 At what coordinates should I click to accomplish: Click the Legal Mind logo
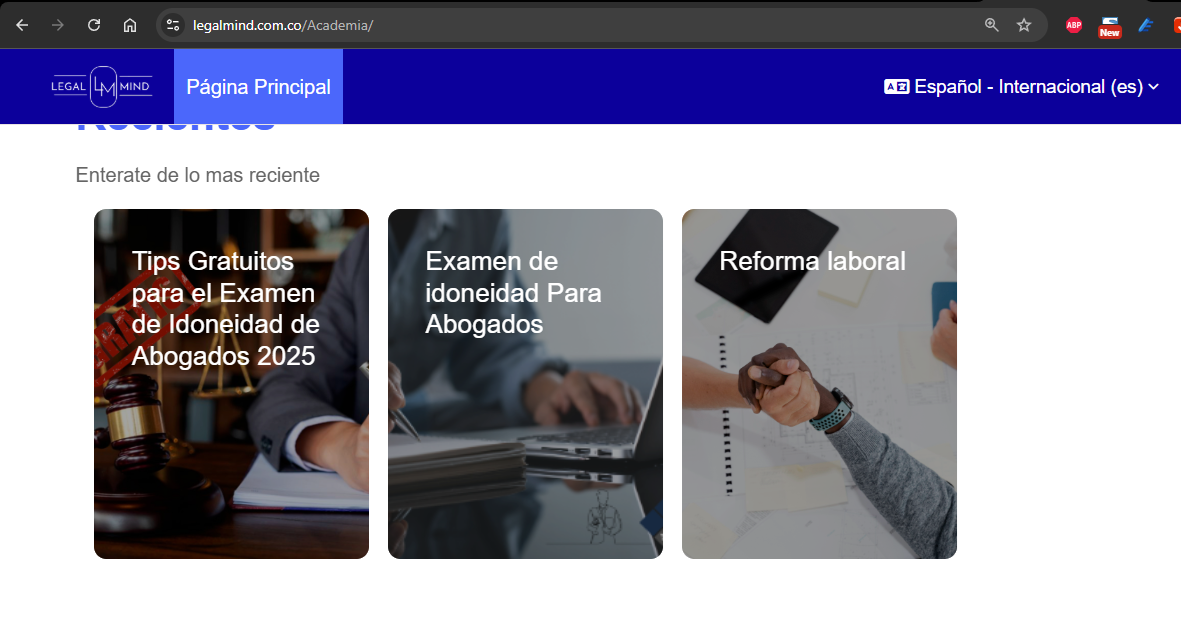[x=102, y=87]
